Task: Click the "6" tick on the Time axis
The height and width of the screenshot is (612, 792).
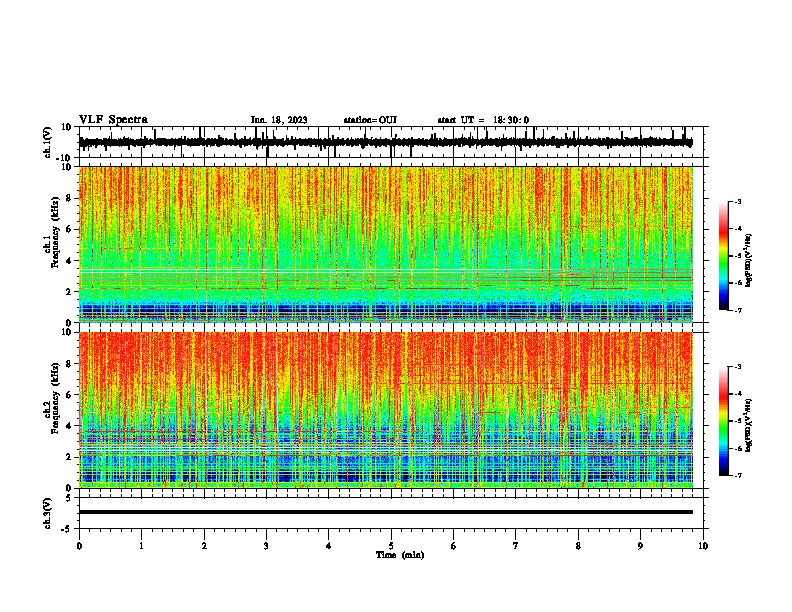Action: click(x=454, y=546)
